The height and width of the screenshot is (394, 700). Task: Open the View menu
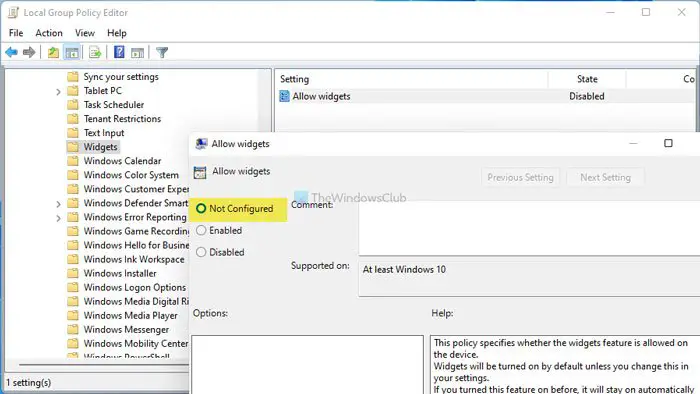[85, 33]
